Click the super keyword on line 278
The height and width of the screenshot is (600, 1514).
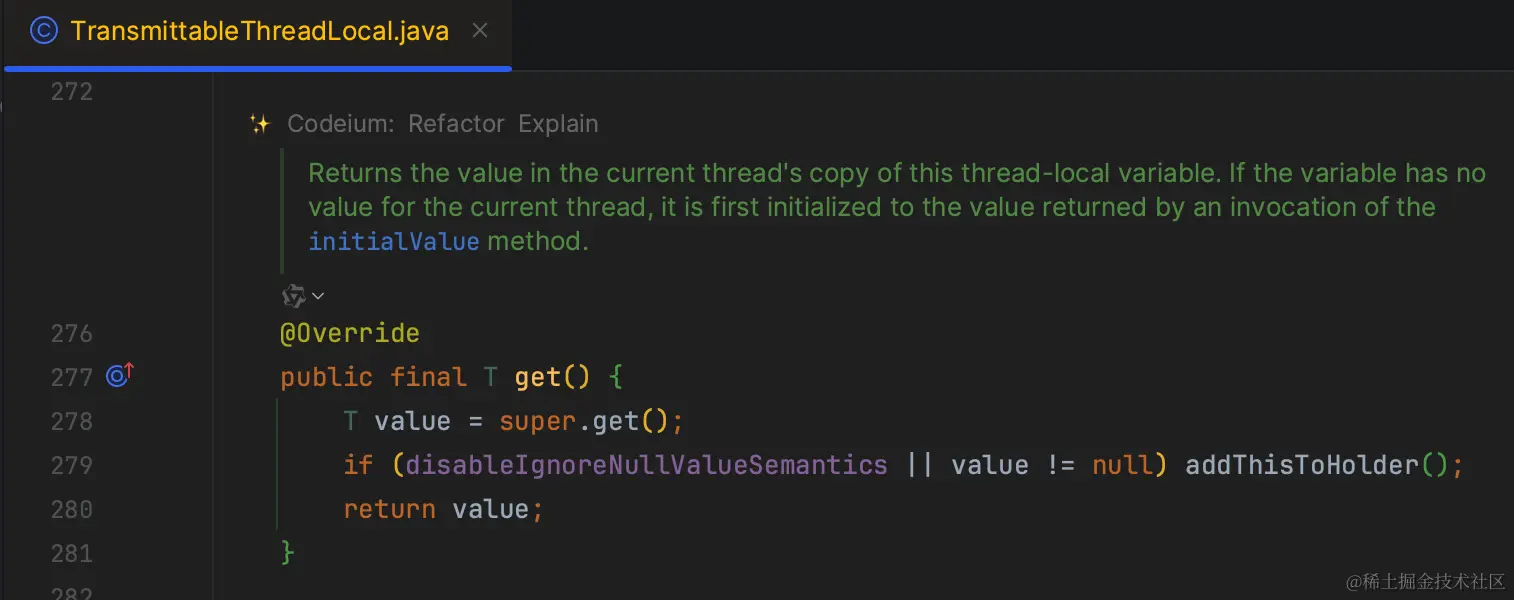coord(538,421)
